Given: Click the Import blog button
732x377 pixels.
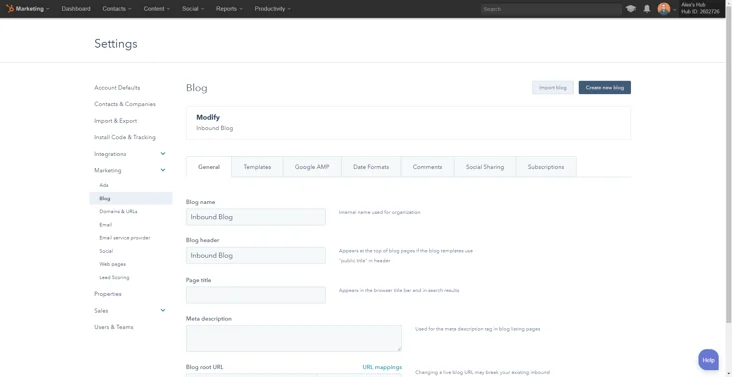Looking at the screenshot, I should point(553,88).
